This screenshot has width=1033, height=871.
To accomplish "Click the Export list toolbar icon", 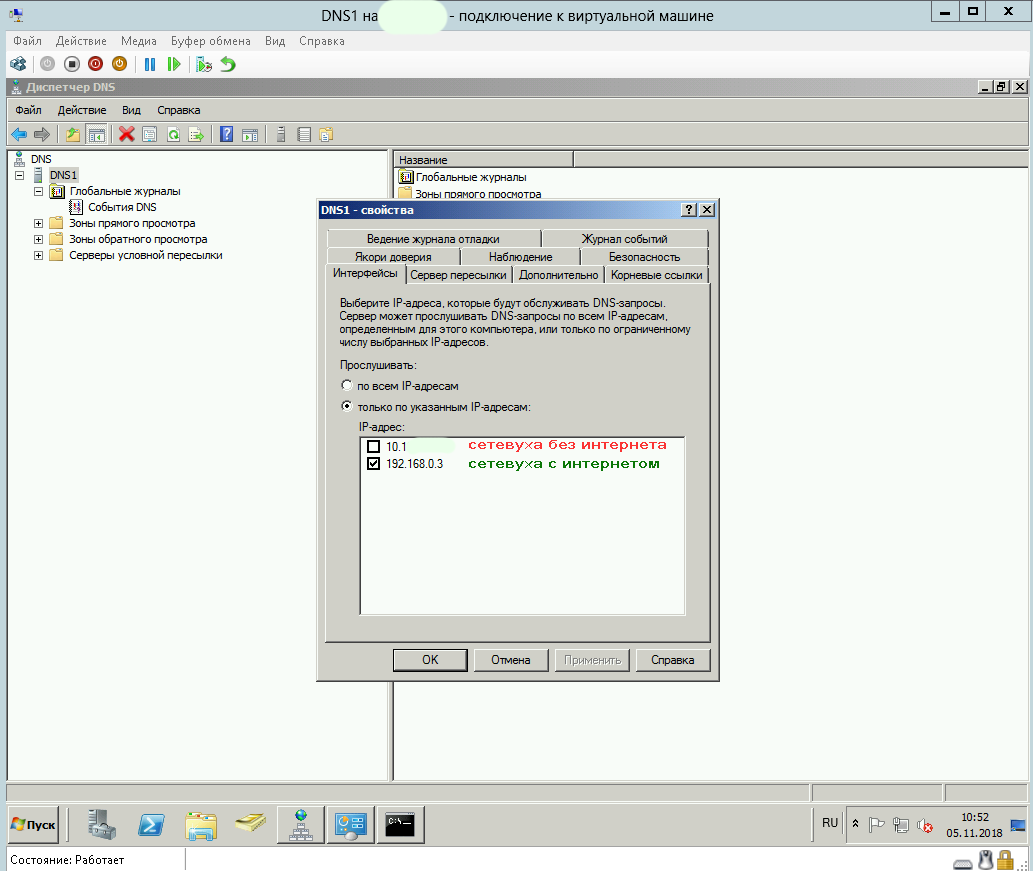I will tap(196, 134).
